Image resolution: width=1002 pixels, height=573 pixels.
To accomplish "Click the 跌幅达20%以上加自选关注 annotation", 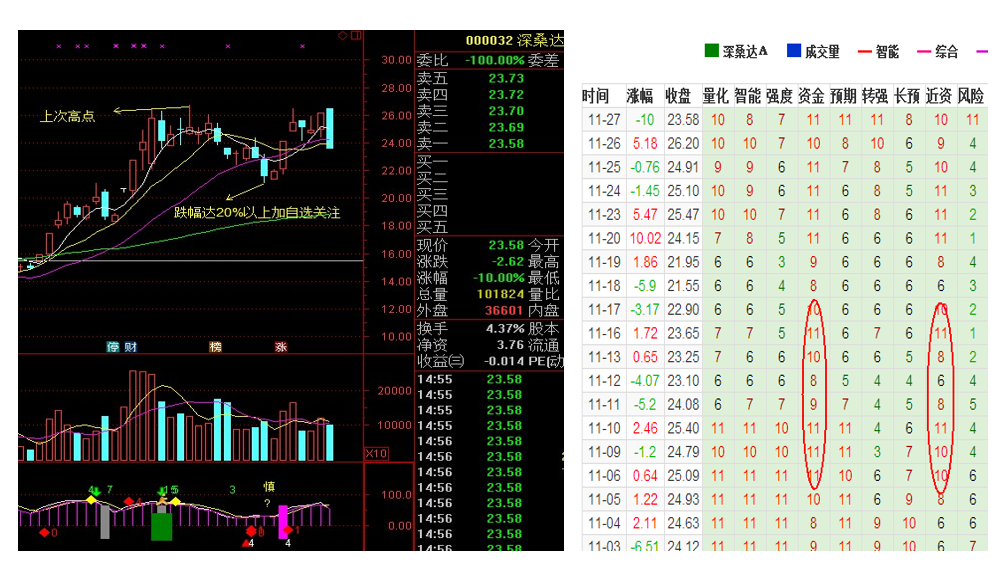I will click(257, 212).
